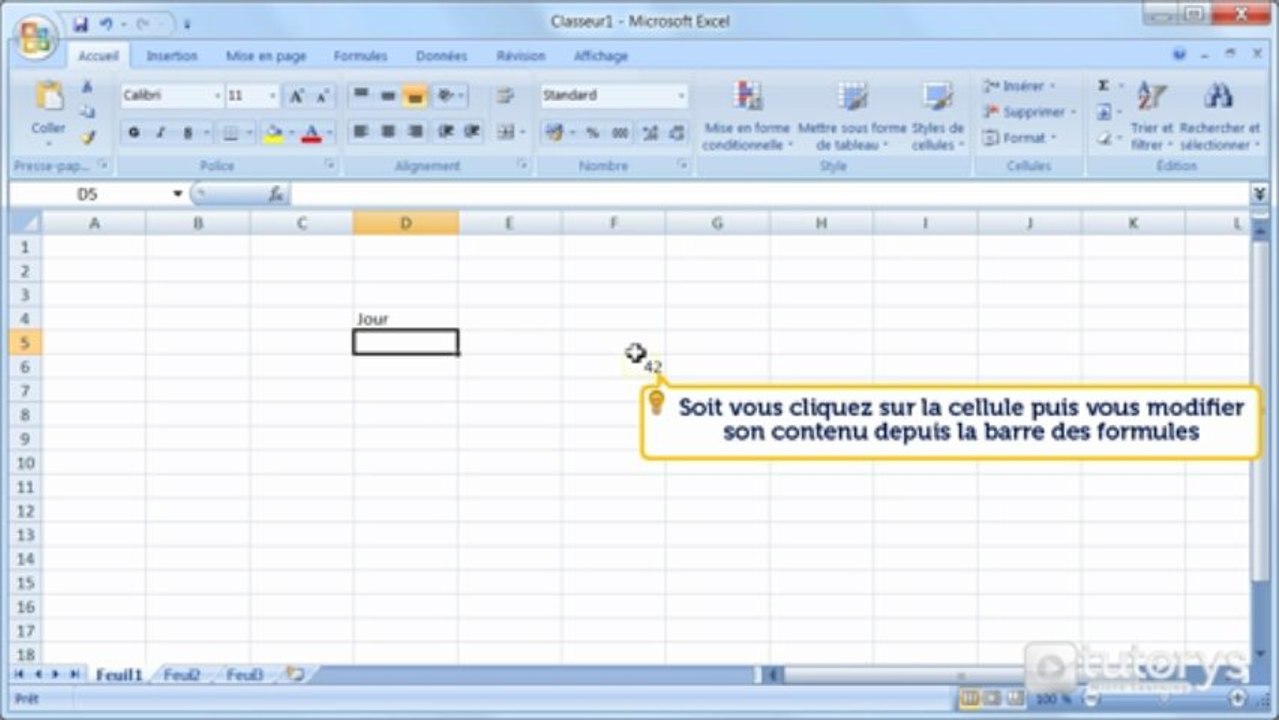Open Mettre sous forme de tableau
Image resolution: width=1279 pixels, height=720 pixels.
[852, 116]
